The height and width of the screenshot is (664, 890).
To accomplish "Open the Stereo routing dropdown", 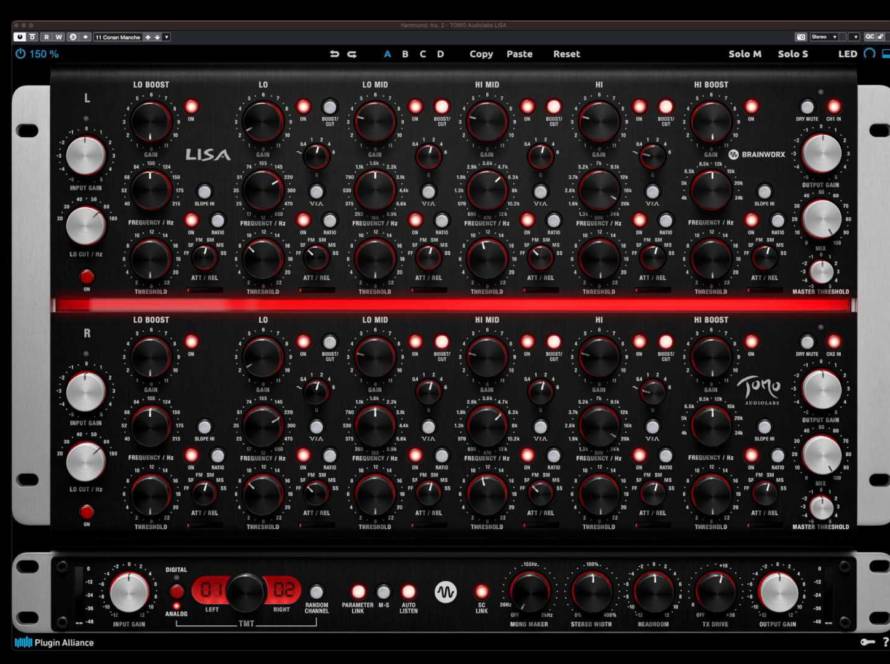I will [x=824, y=37].
